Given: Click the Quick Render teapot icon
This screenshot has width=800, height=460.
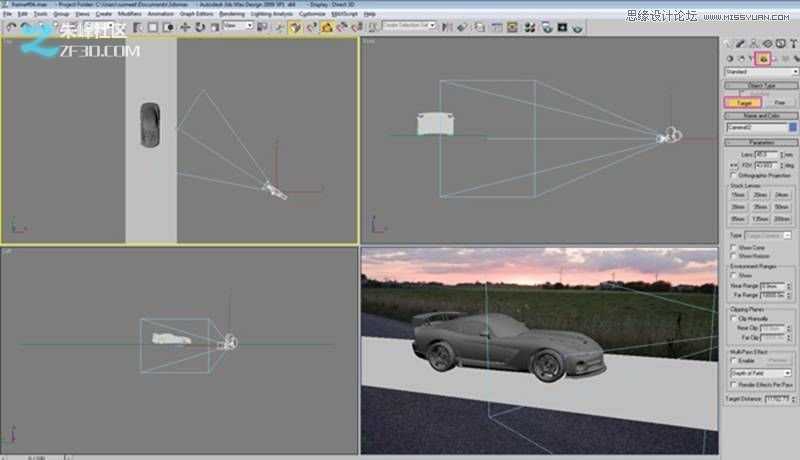Looking at the screenshot, I should coord(578,27).
